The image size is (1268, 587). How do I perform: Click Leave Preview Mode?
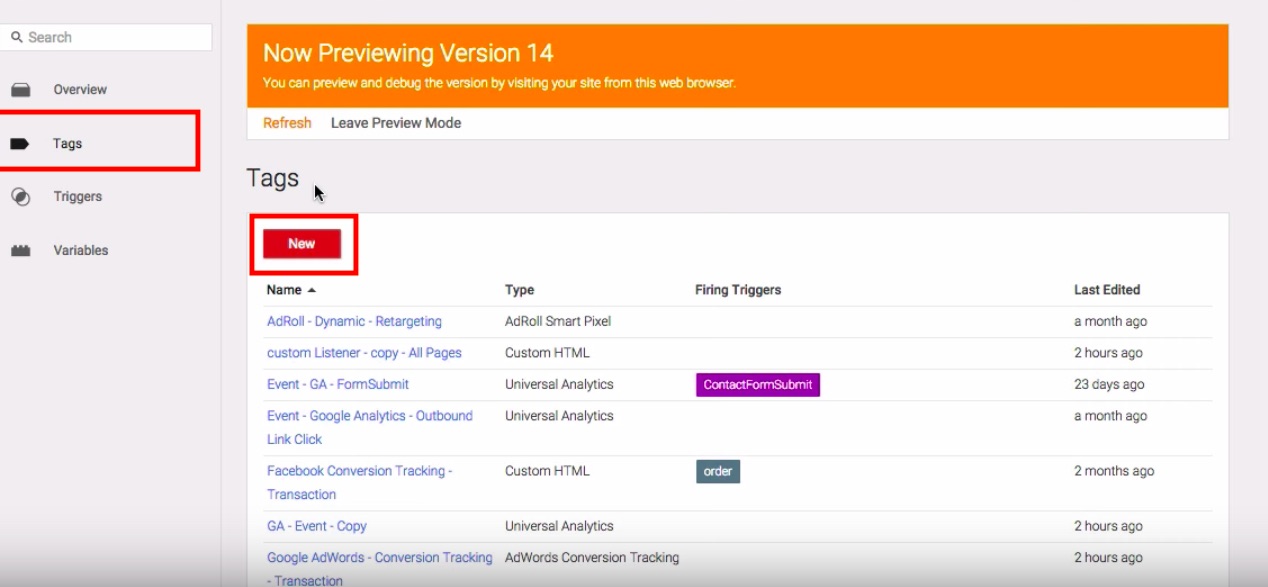coord(396,123)
